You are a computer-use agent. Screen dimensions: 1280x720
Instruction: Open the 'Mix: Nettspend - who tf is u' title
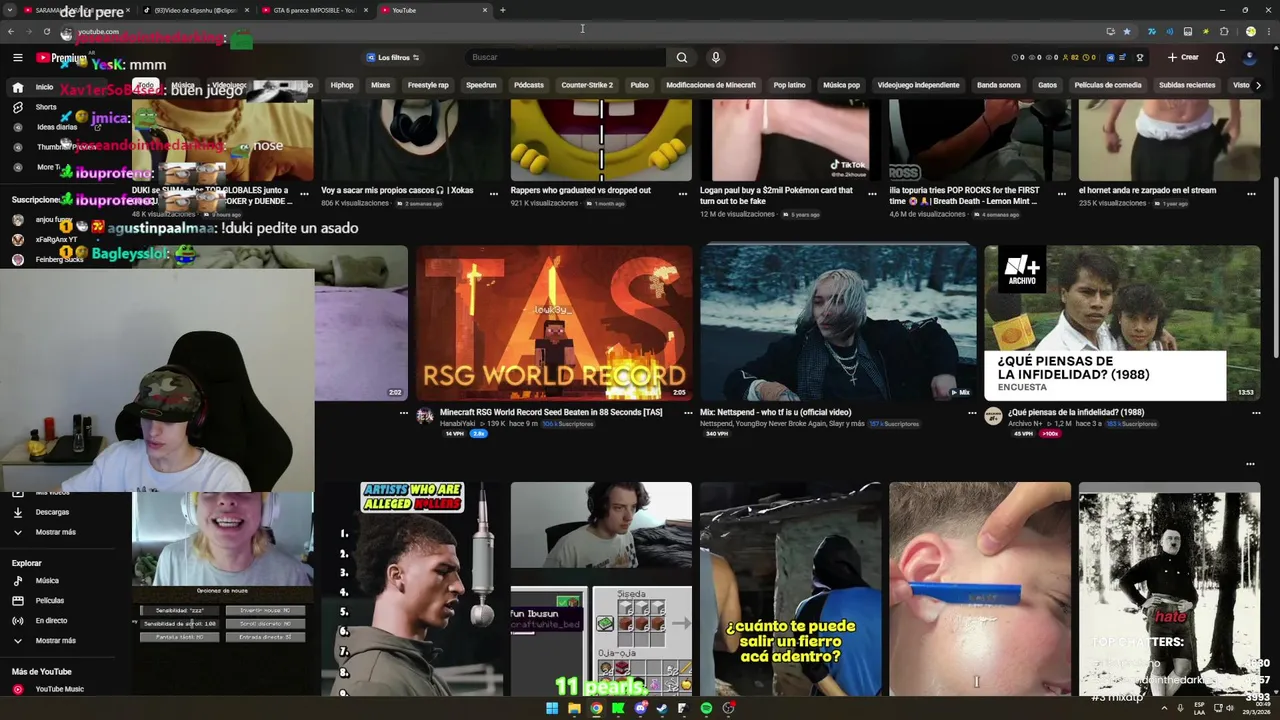click(x=776, y=412)
